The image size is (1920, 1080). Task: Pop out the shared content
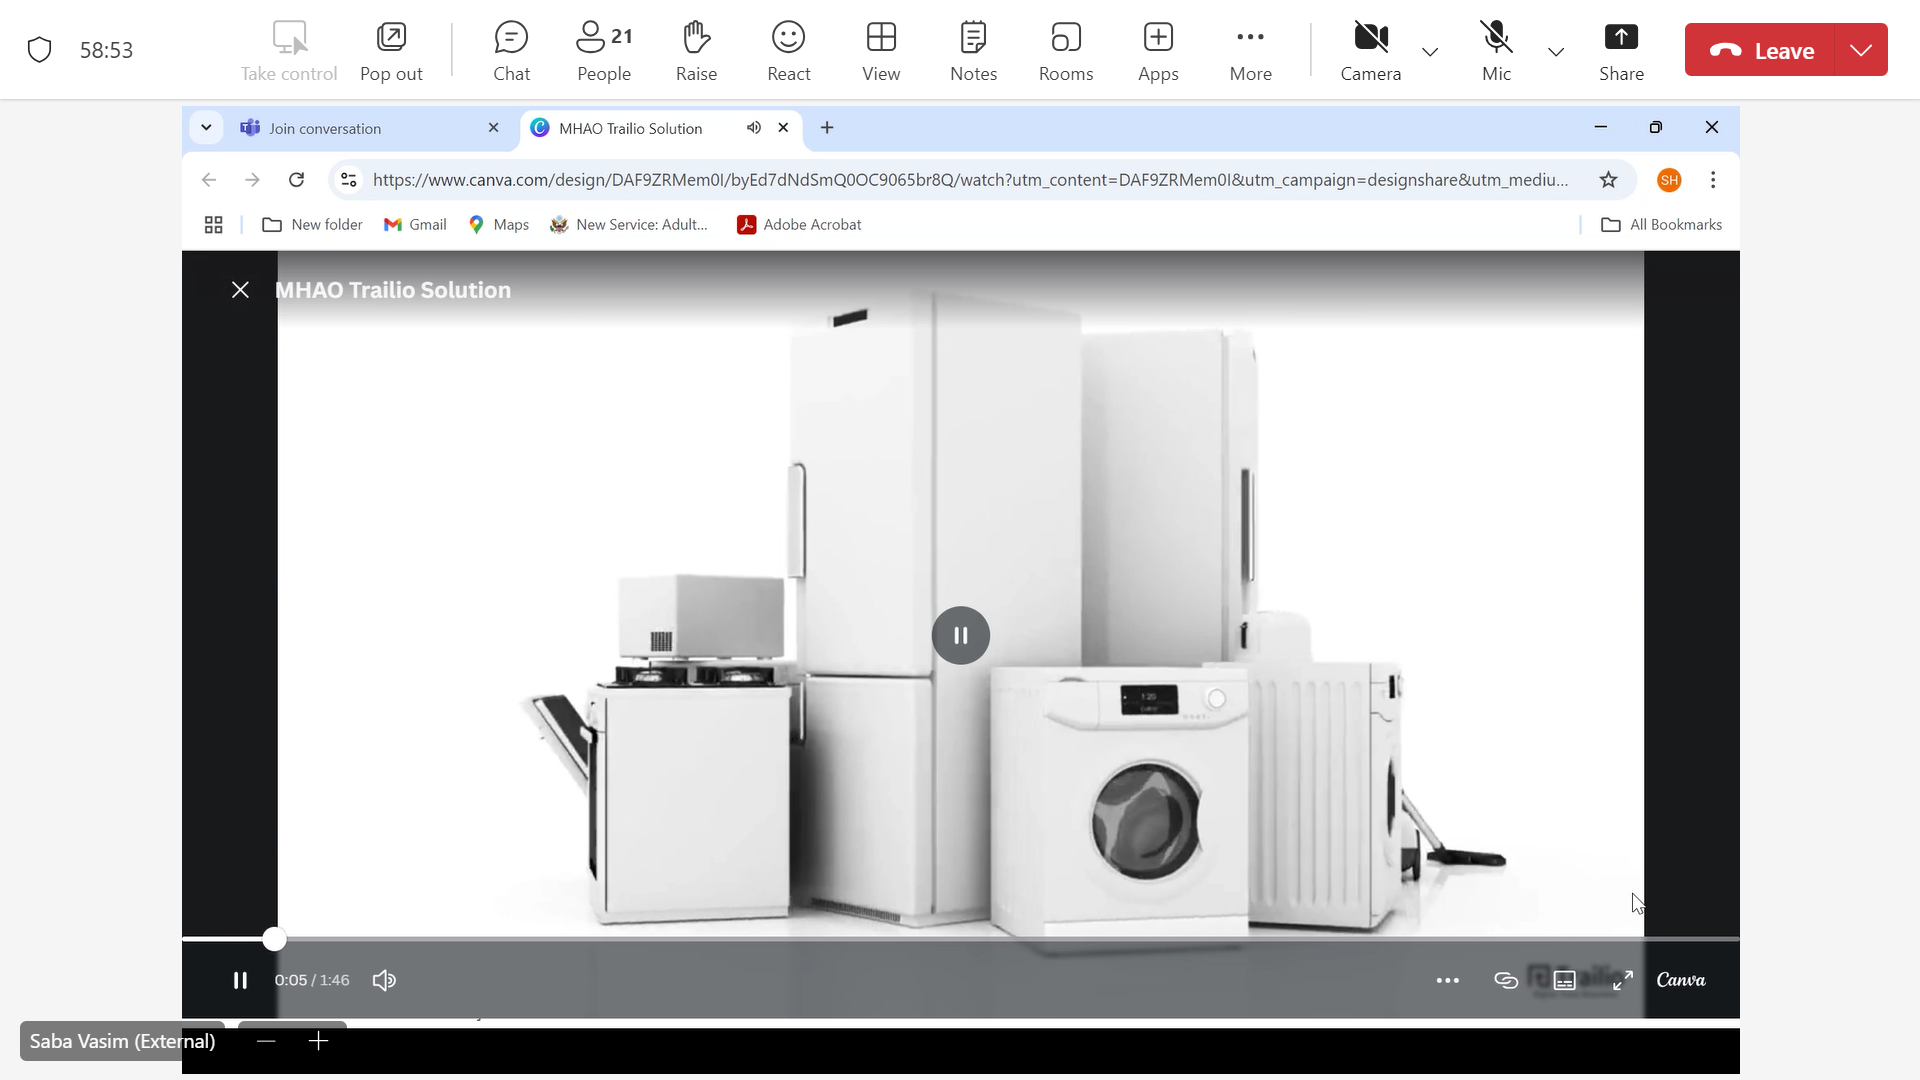[391, 50]
